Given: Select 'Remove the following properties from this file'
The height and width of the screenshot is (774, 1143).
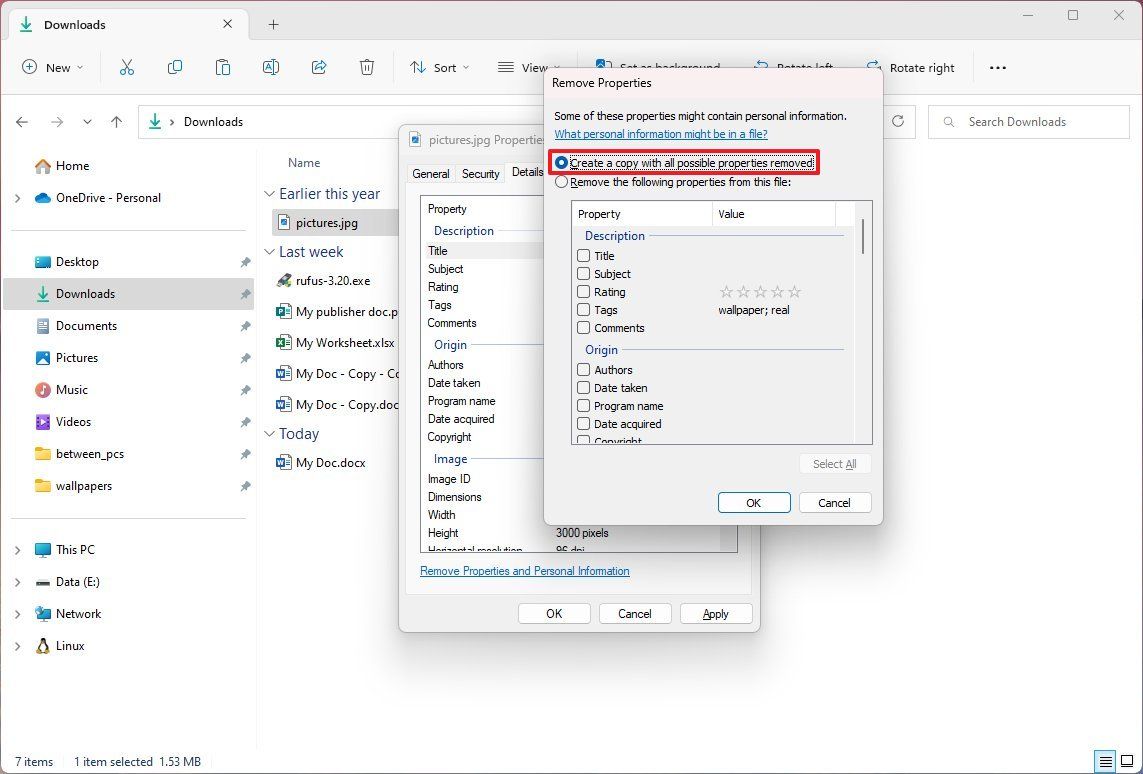Looking at the screenshot, I should point(561,182).
